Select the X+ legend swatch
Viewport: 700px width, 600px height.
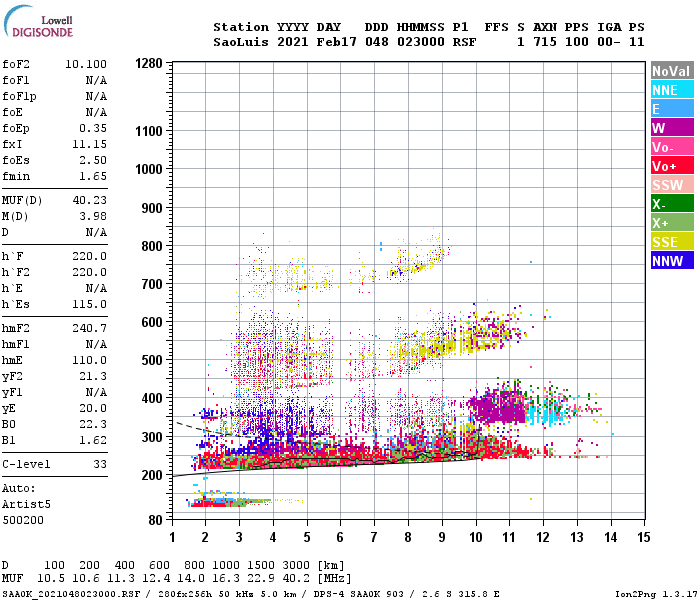point(672,223)
